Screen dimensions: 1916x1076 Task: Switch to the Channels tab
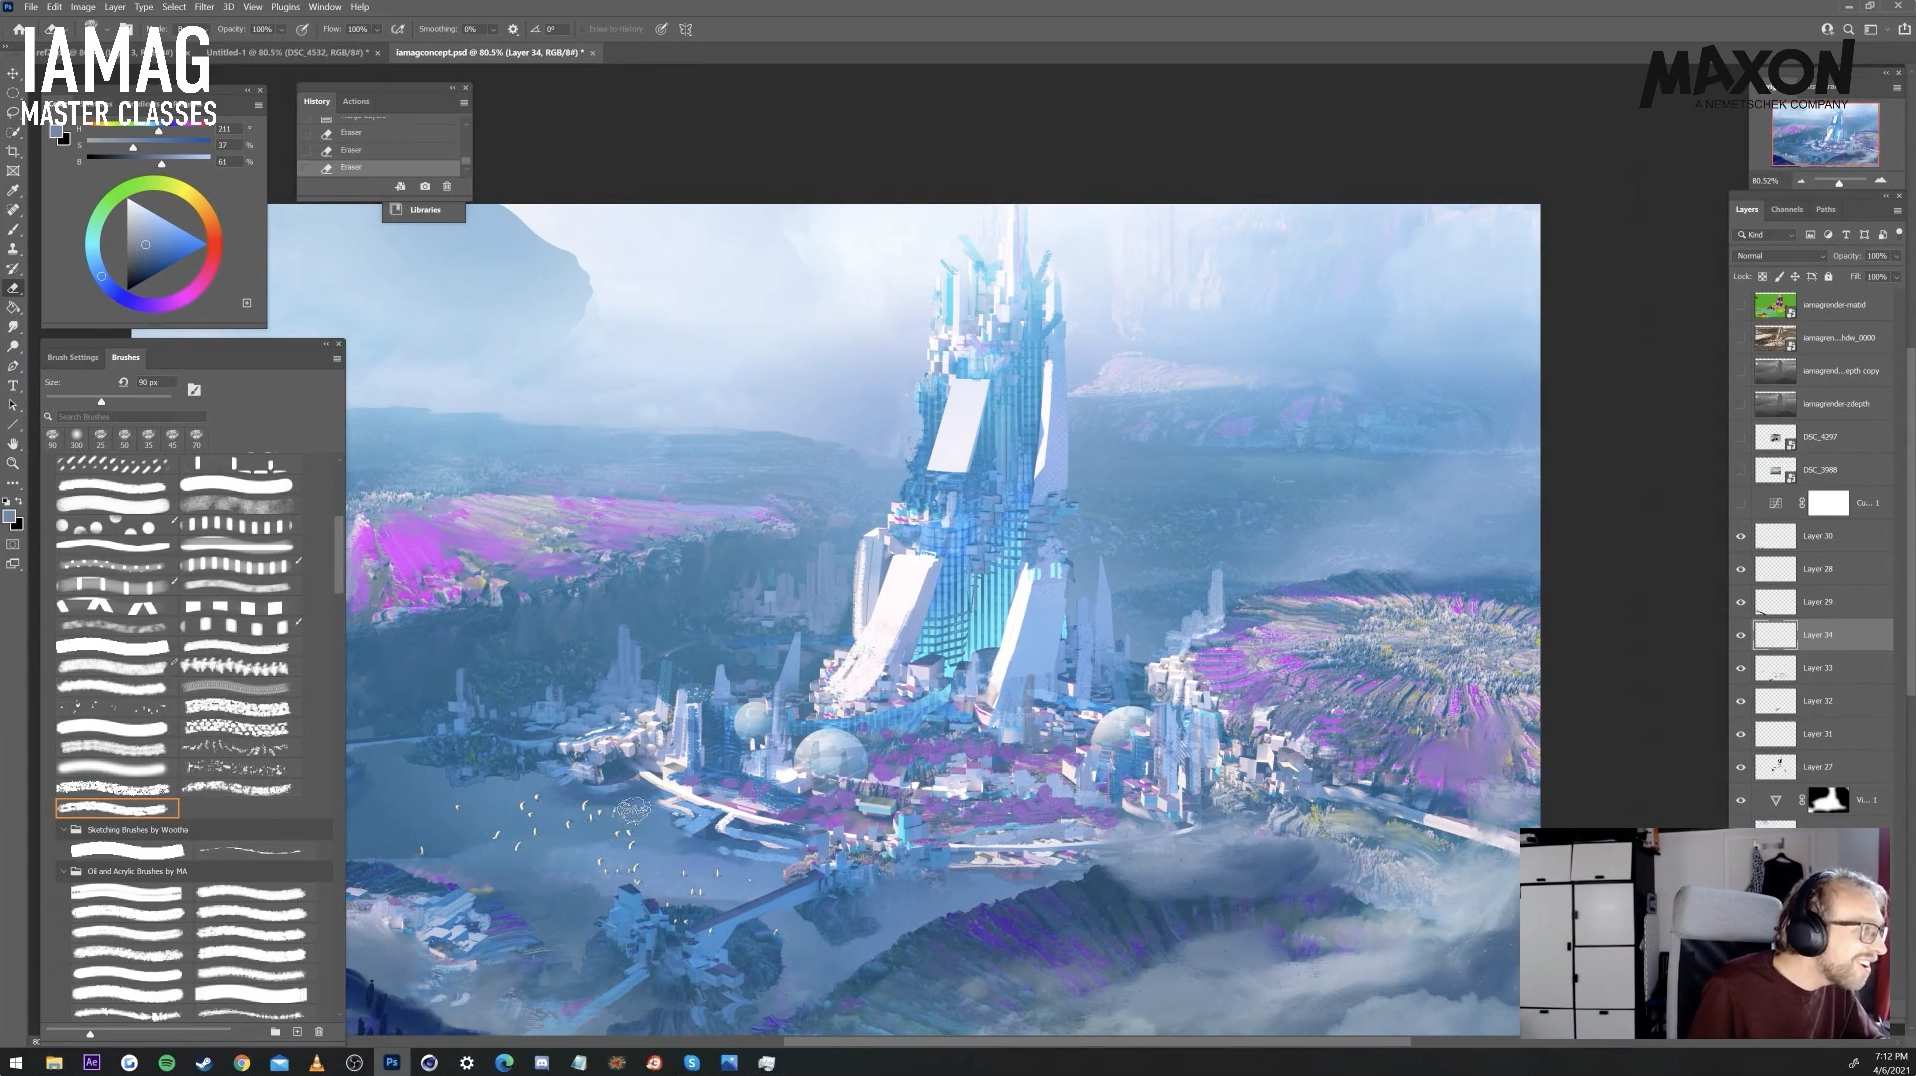coord(1785,209)
